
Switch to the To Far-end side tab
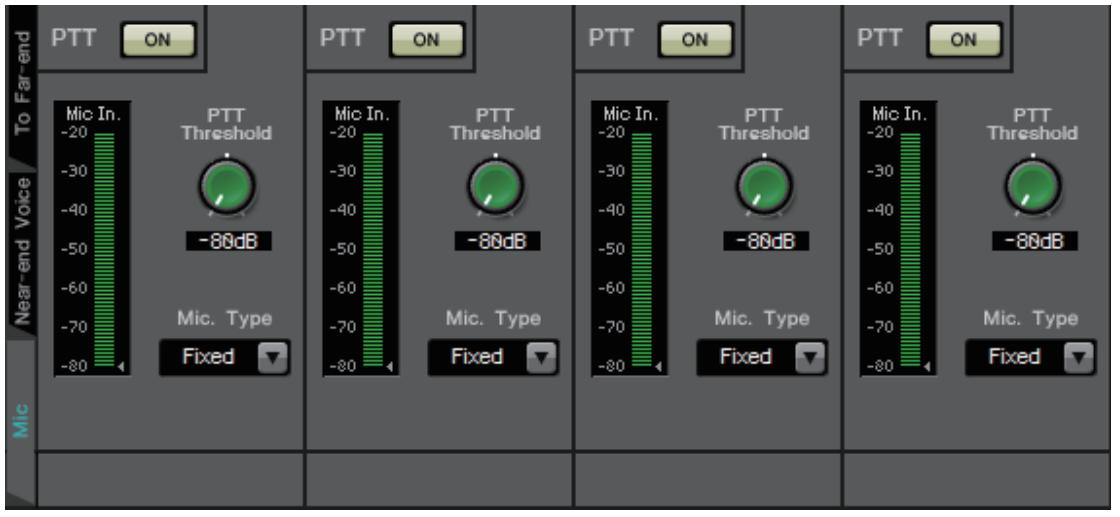point(21,82)
